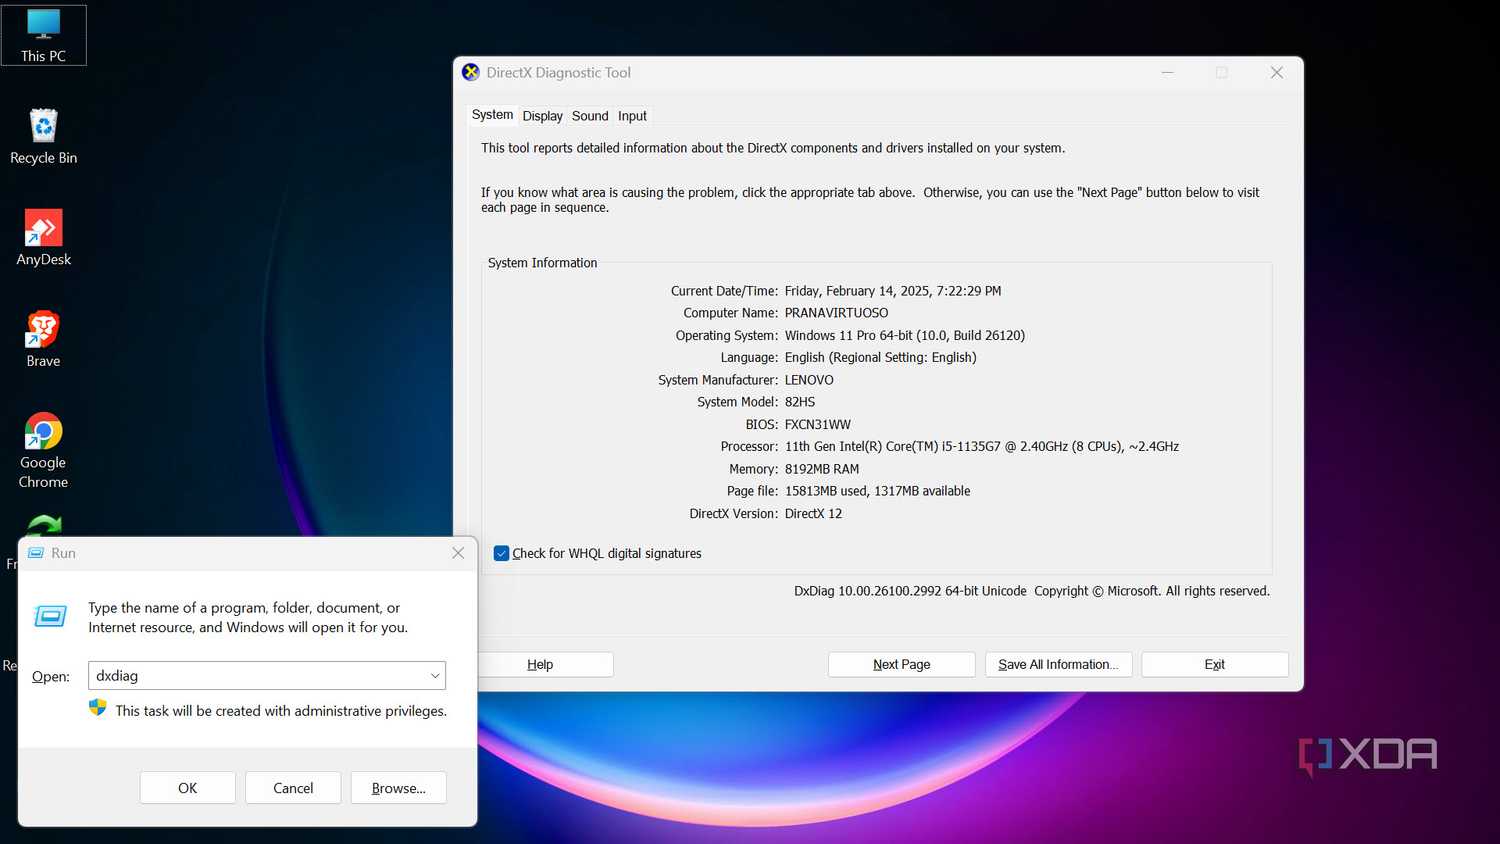The width and height of the screenshot is (1500, 844).
Task: Cancel the Run dialog
Action: click(x=293, y=788)
